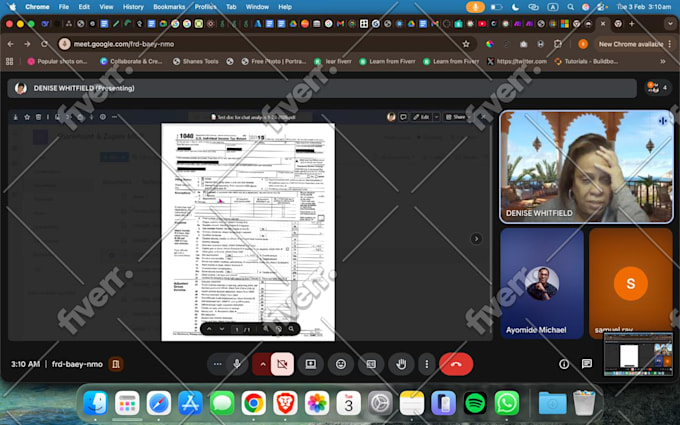
Task: Open meeting details info icon
Action: 564,364
